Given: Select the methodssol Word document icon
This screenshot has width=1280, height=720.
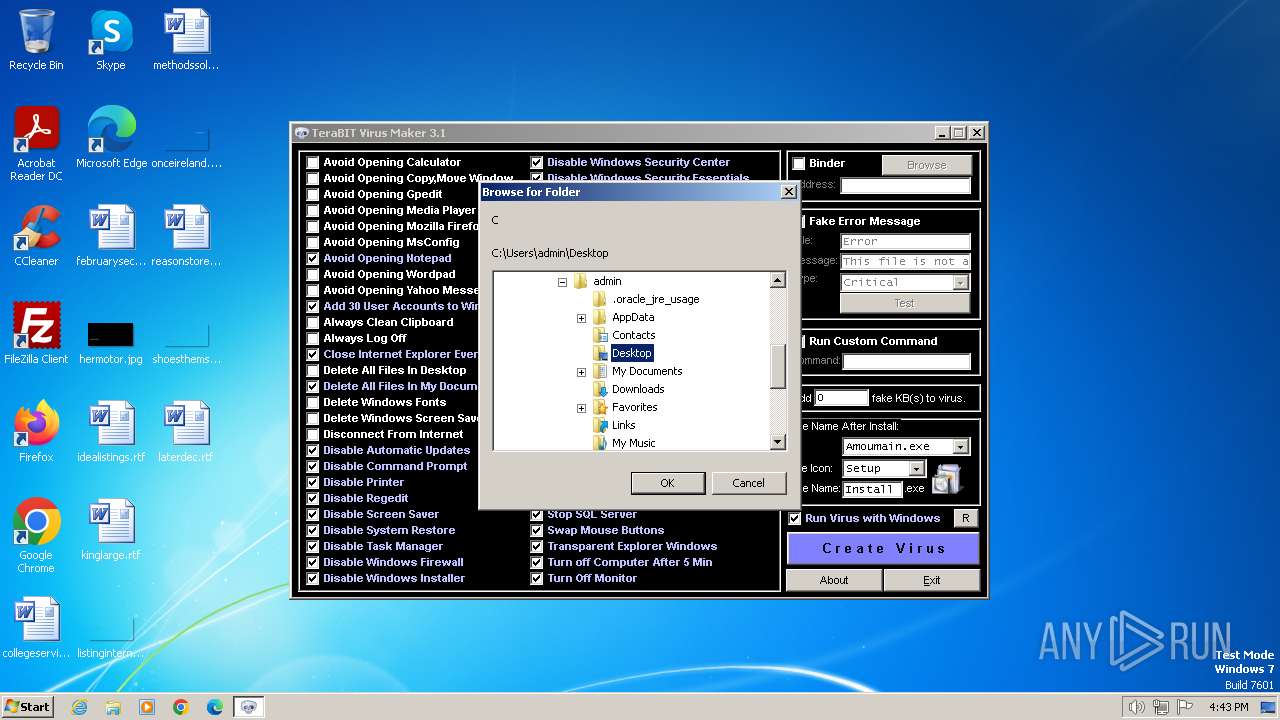Looking at the screenshot, I should pos(186,40).
